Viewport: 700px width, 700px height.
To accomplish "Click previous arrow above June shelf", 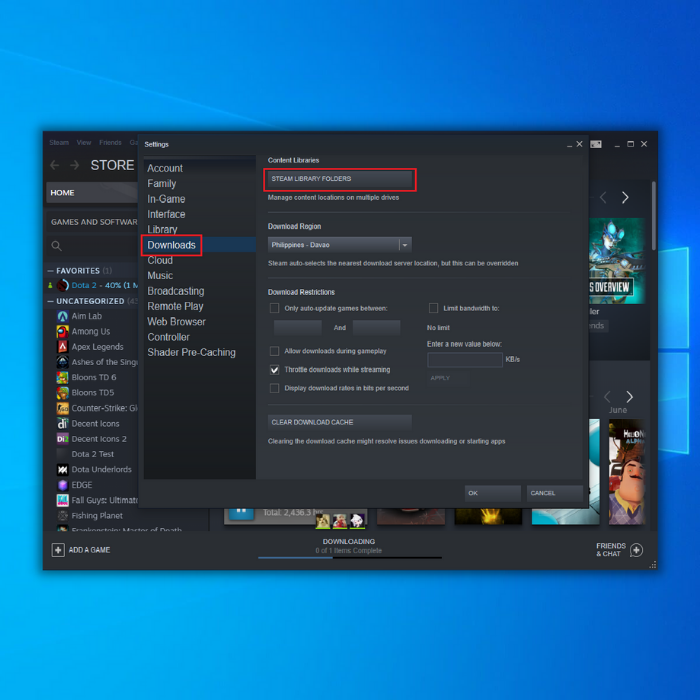I will pyautogui.click(x=607, y=396).
